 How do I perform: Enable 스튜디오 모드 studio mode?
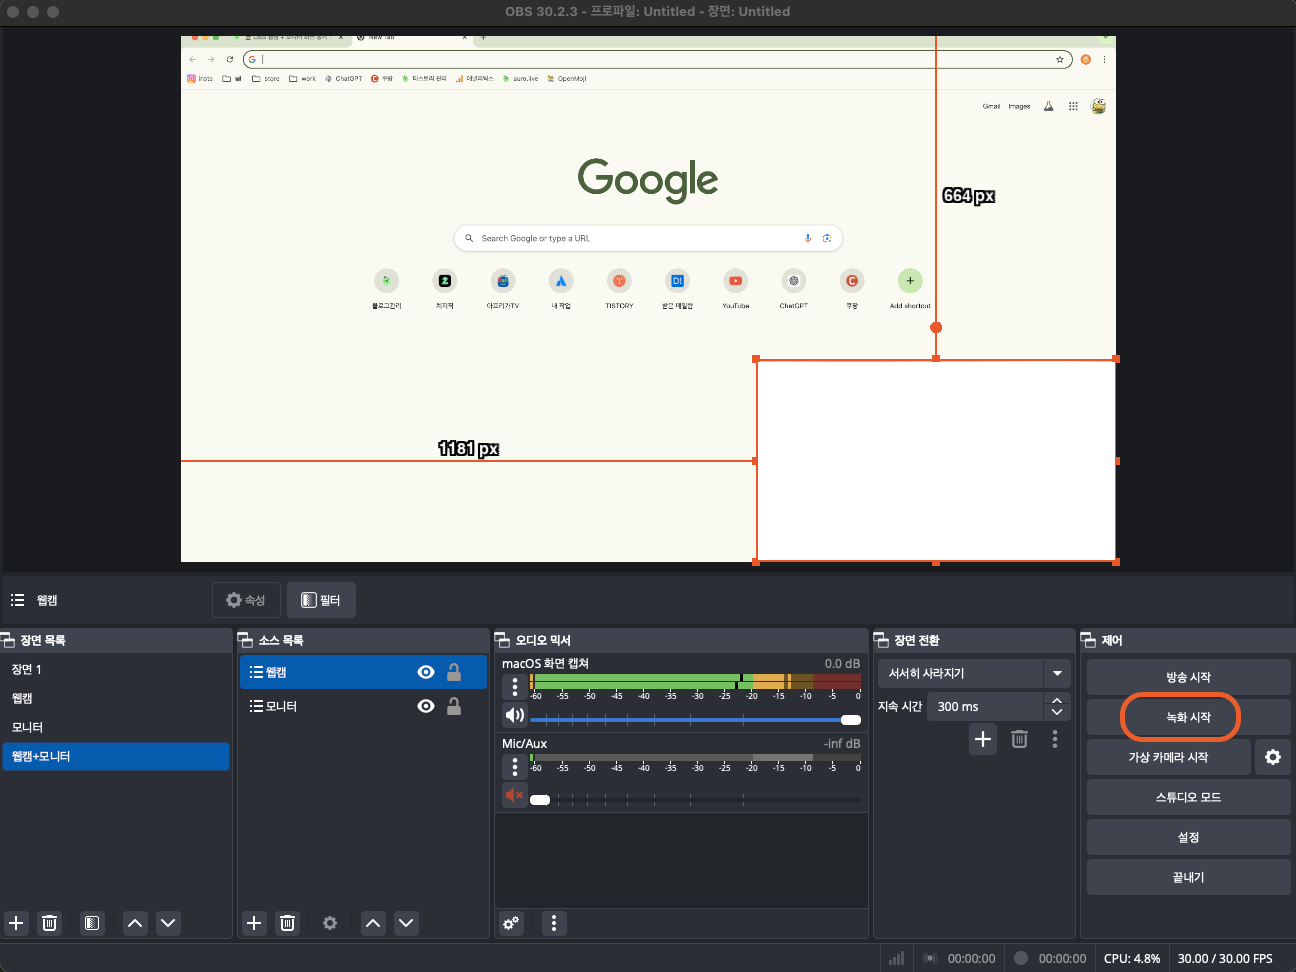(1189, 797)
